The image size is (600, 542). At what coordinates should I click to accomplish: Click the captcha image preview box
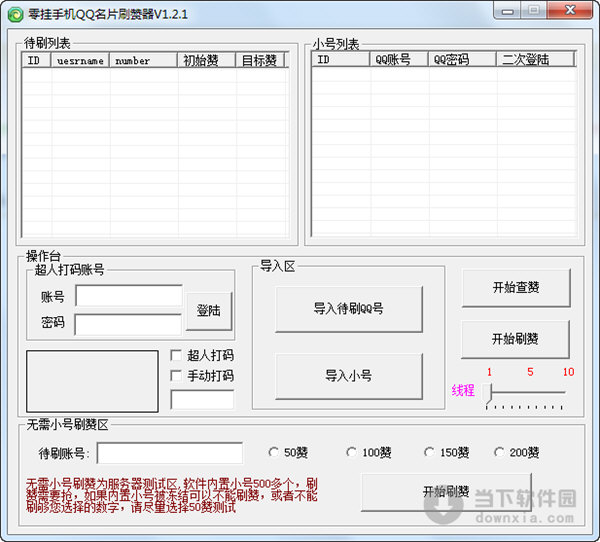click(92, 381)
